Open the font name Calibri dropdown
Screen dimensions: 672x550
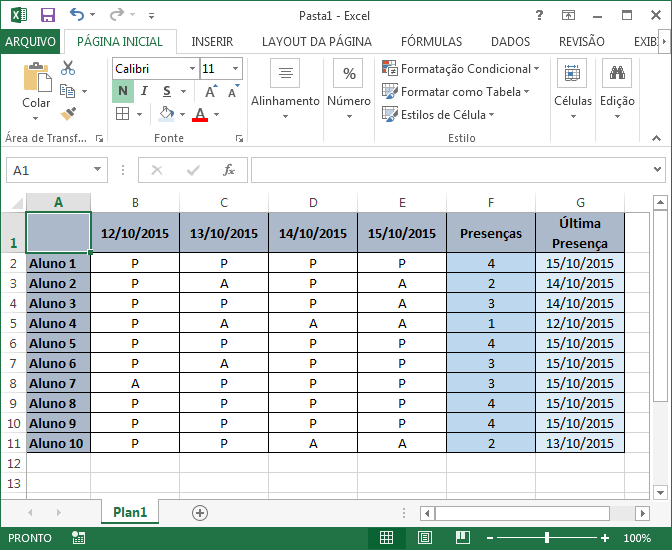click(x=192, y=69)
